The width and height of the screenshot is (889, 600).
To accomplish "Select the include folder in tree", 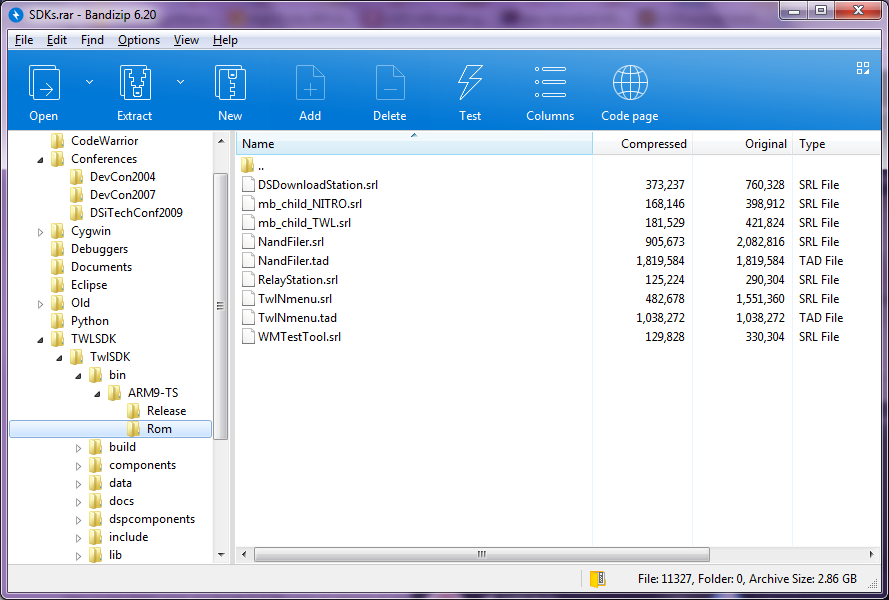I will [x=128, y=536].
